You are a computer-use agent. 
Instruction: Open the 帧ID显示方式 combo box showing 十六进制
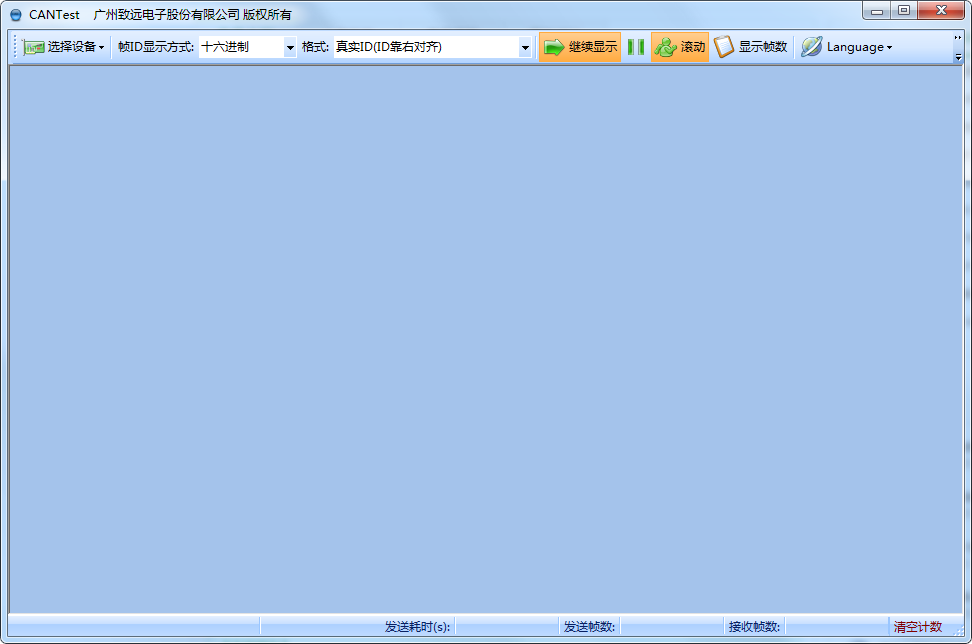[x=290, y=47]
